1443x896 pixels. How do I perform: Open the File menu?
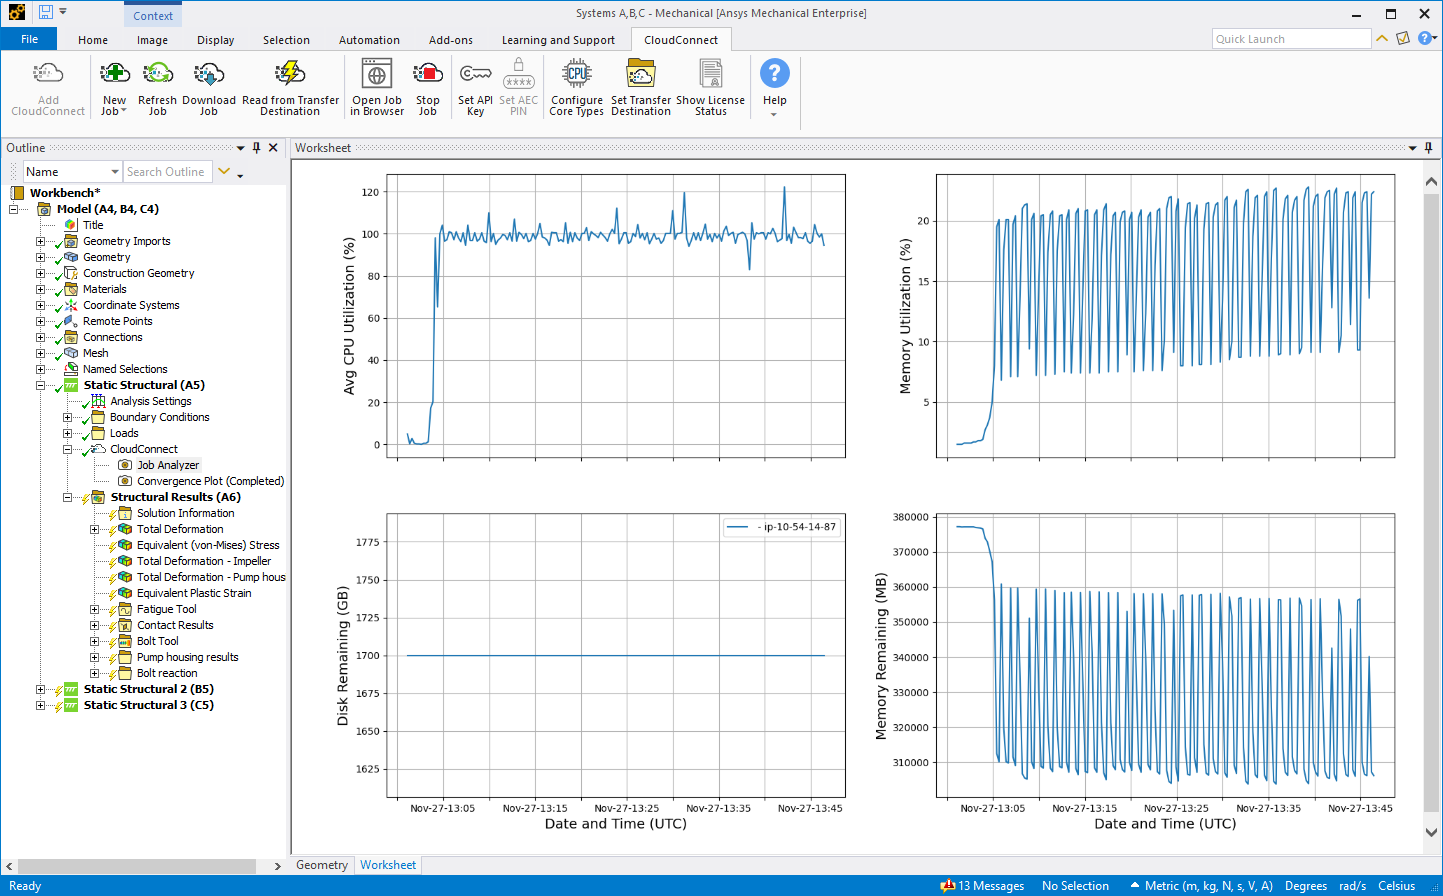[29, 39]
